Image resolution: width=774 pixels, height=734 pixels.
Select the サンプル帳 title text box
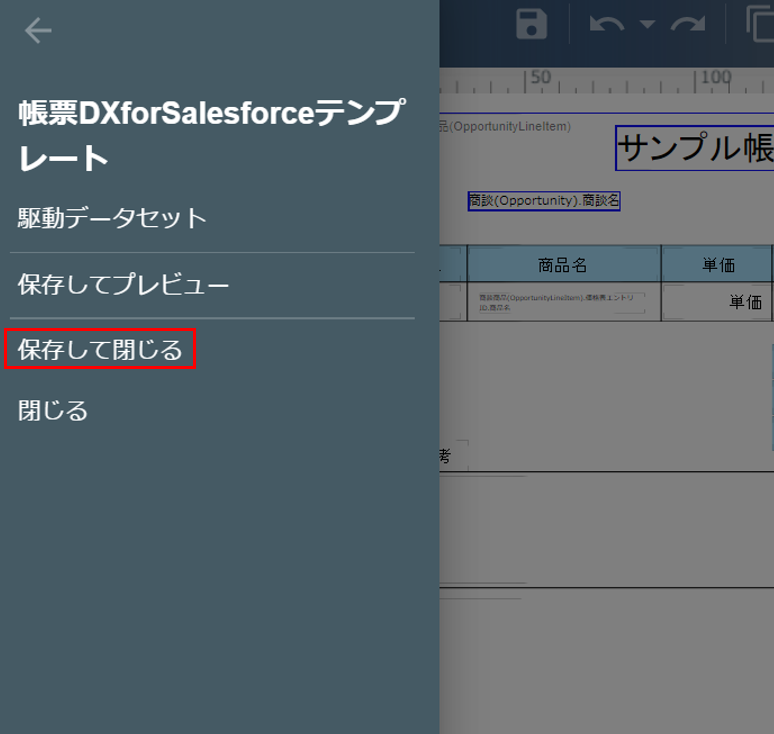coord(695,148)
